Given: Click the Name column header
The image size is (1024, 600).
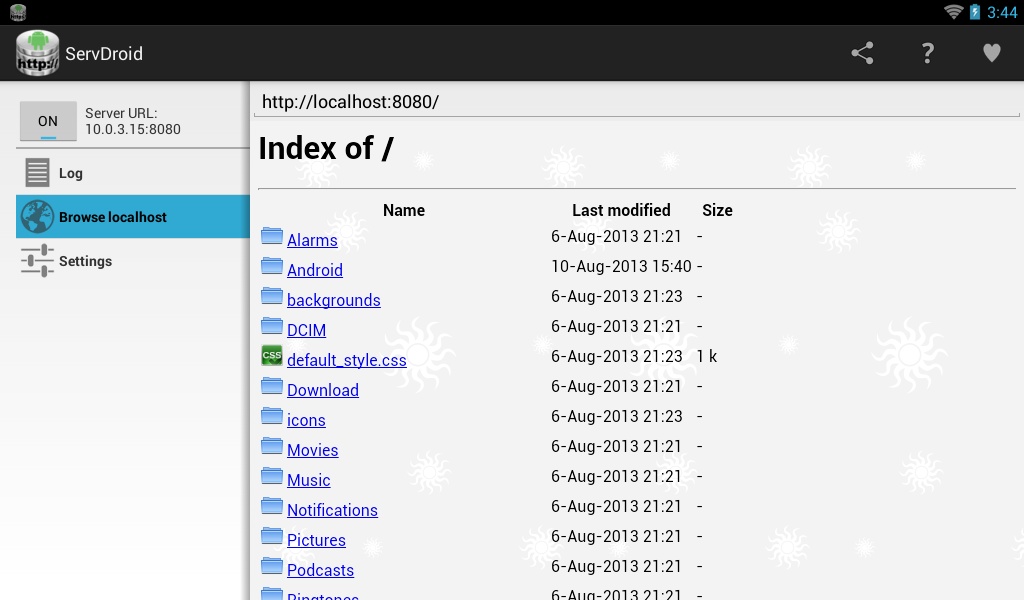Looking at the screenshot, I should [404, 210].
